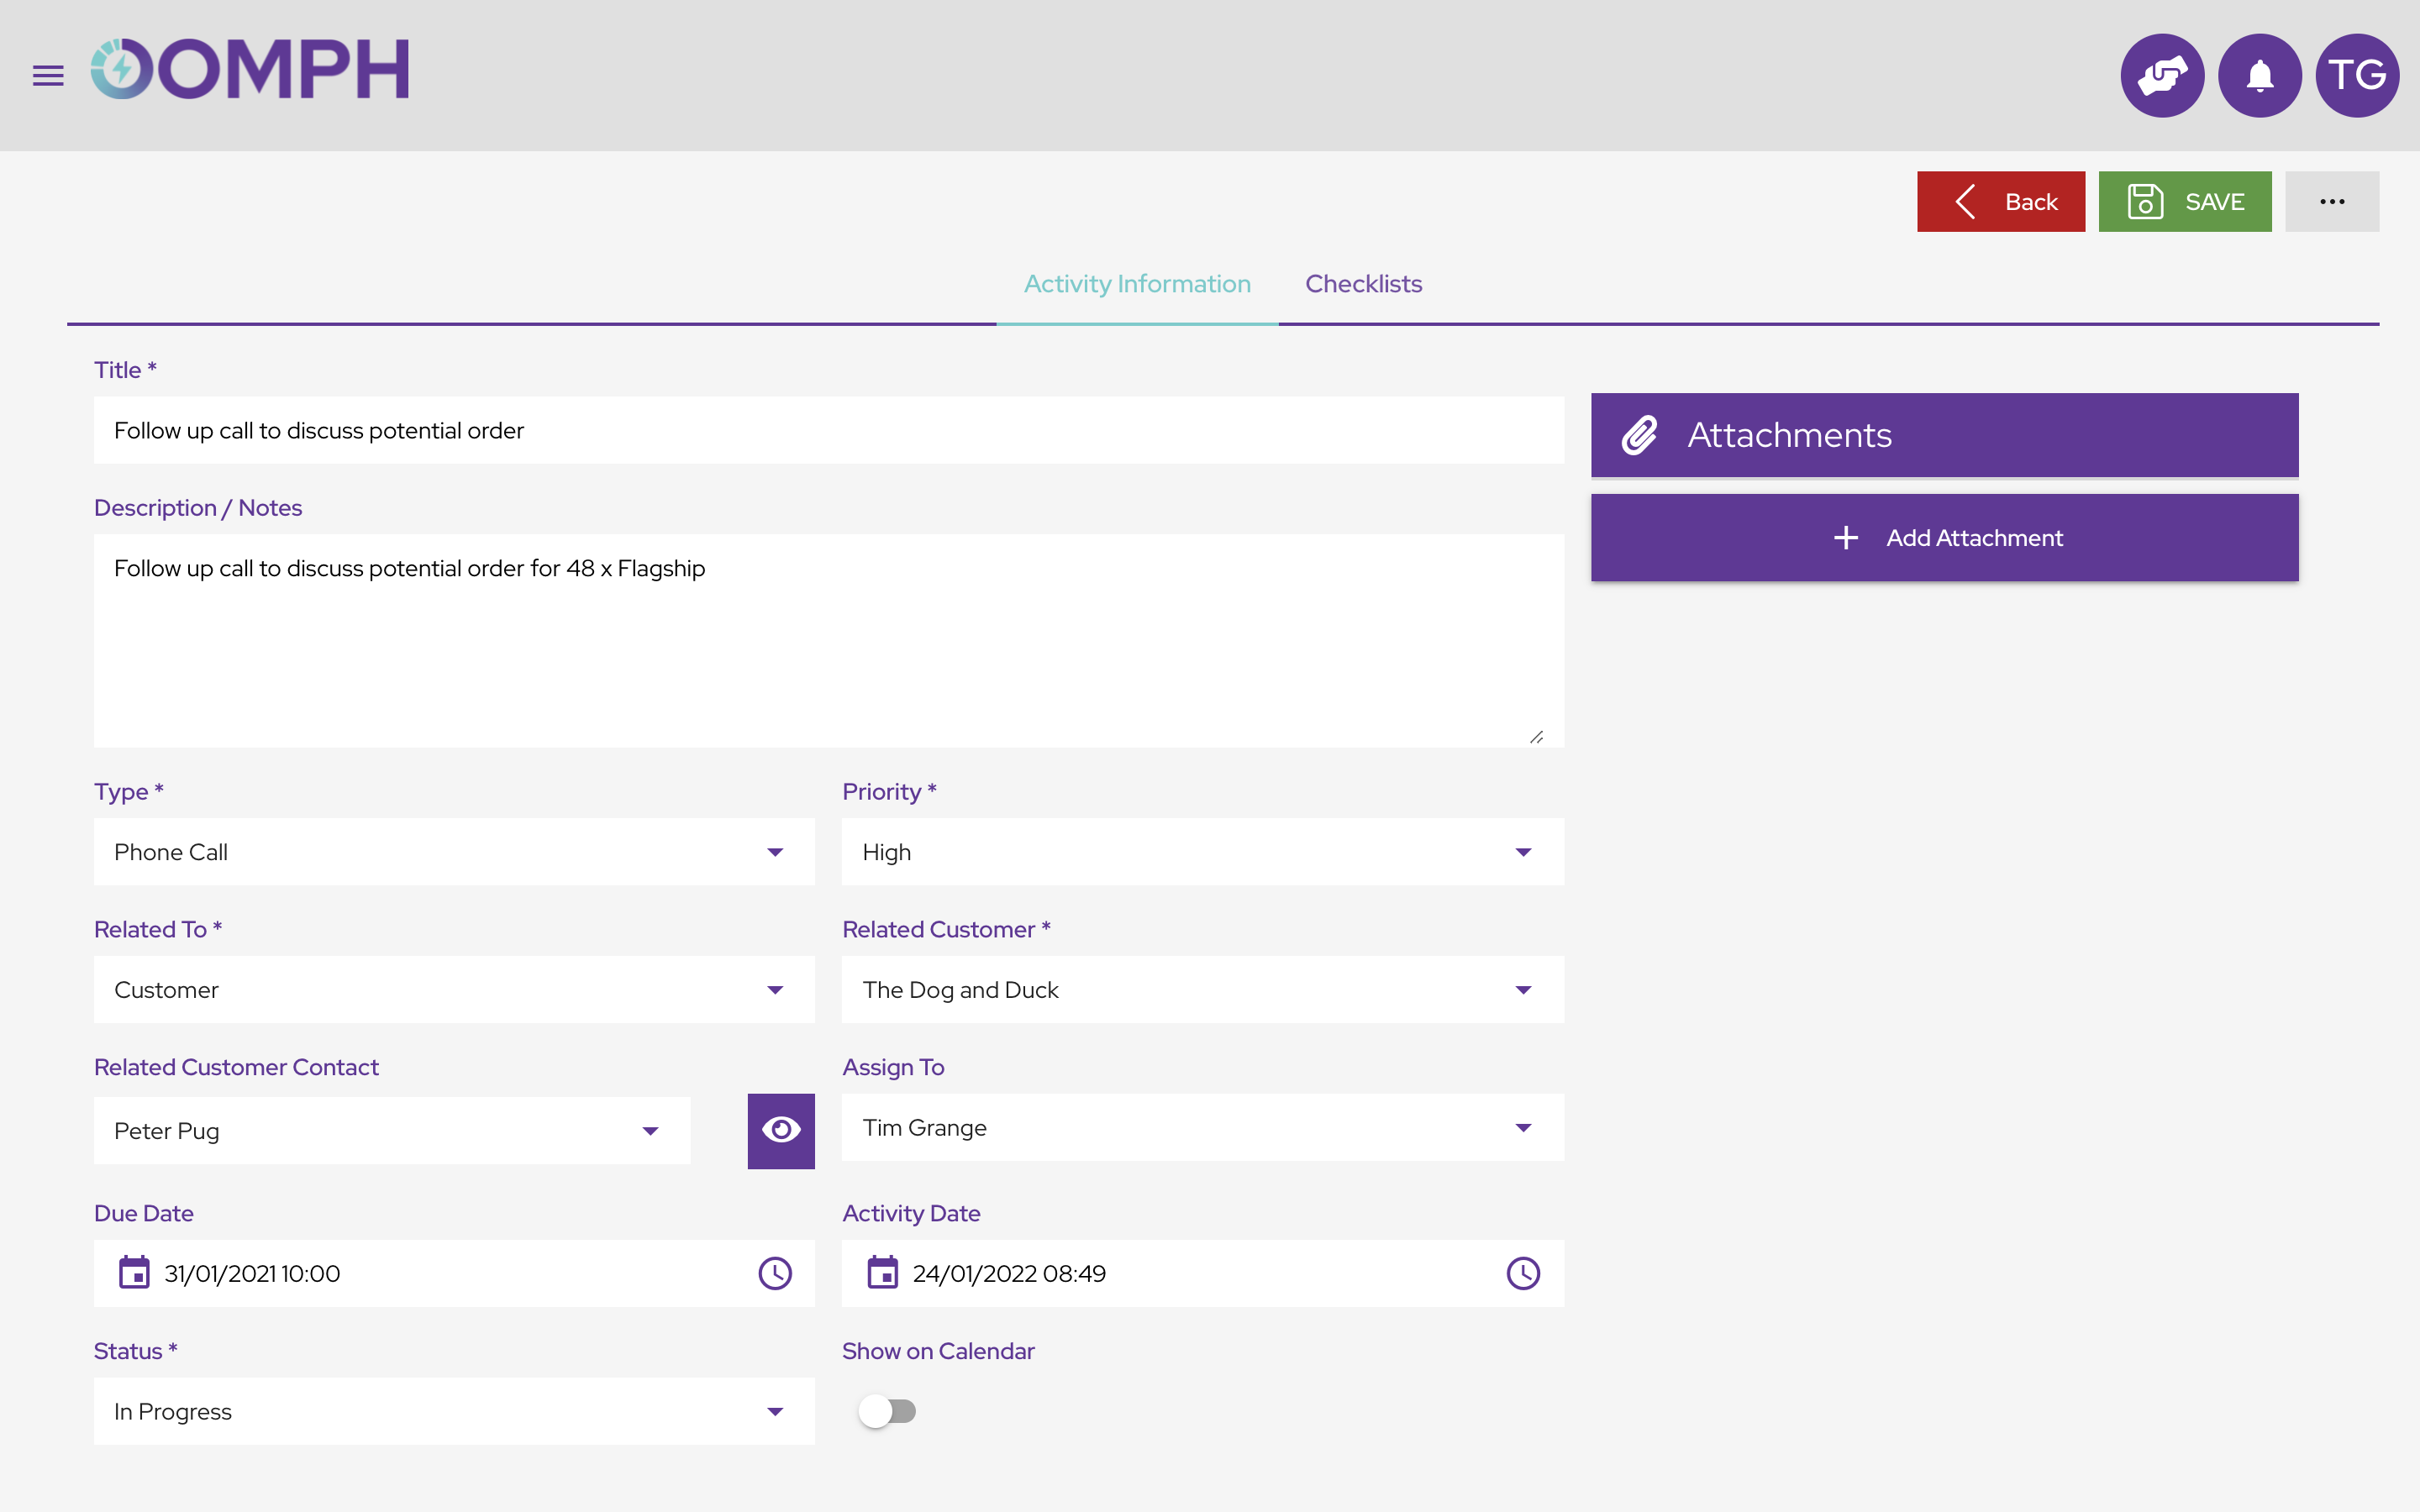The height and width of the screenshot is (1512, 2420).
Task: Switch to the Checklists tab
Action: tap(1363, 283)
